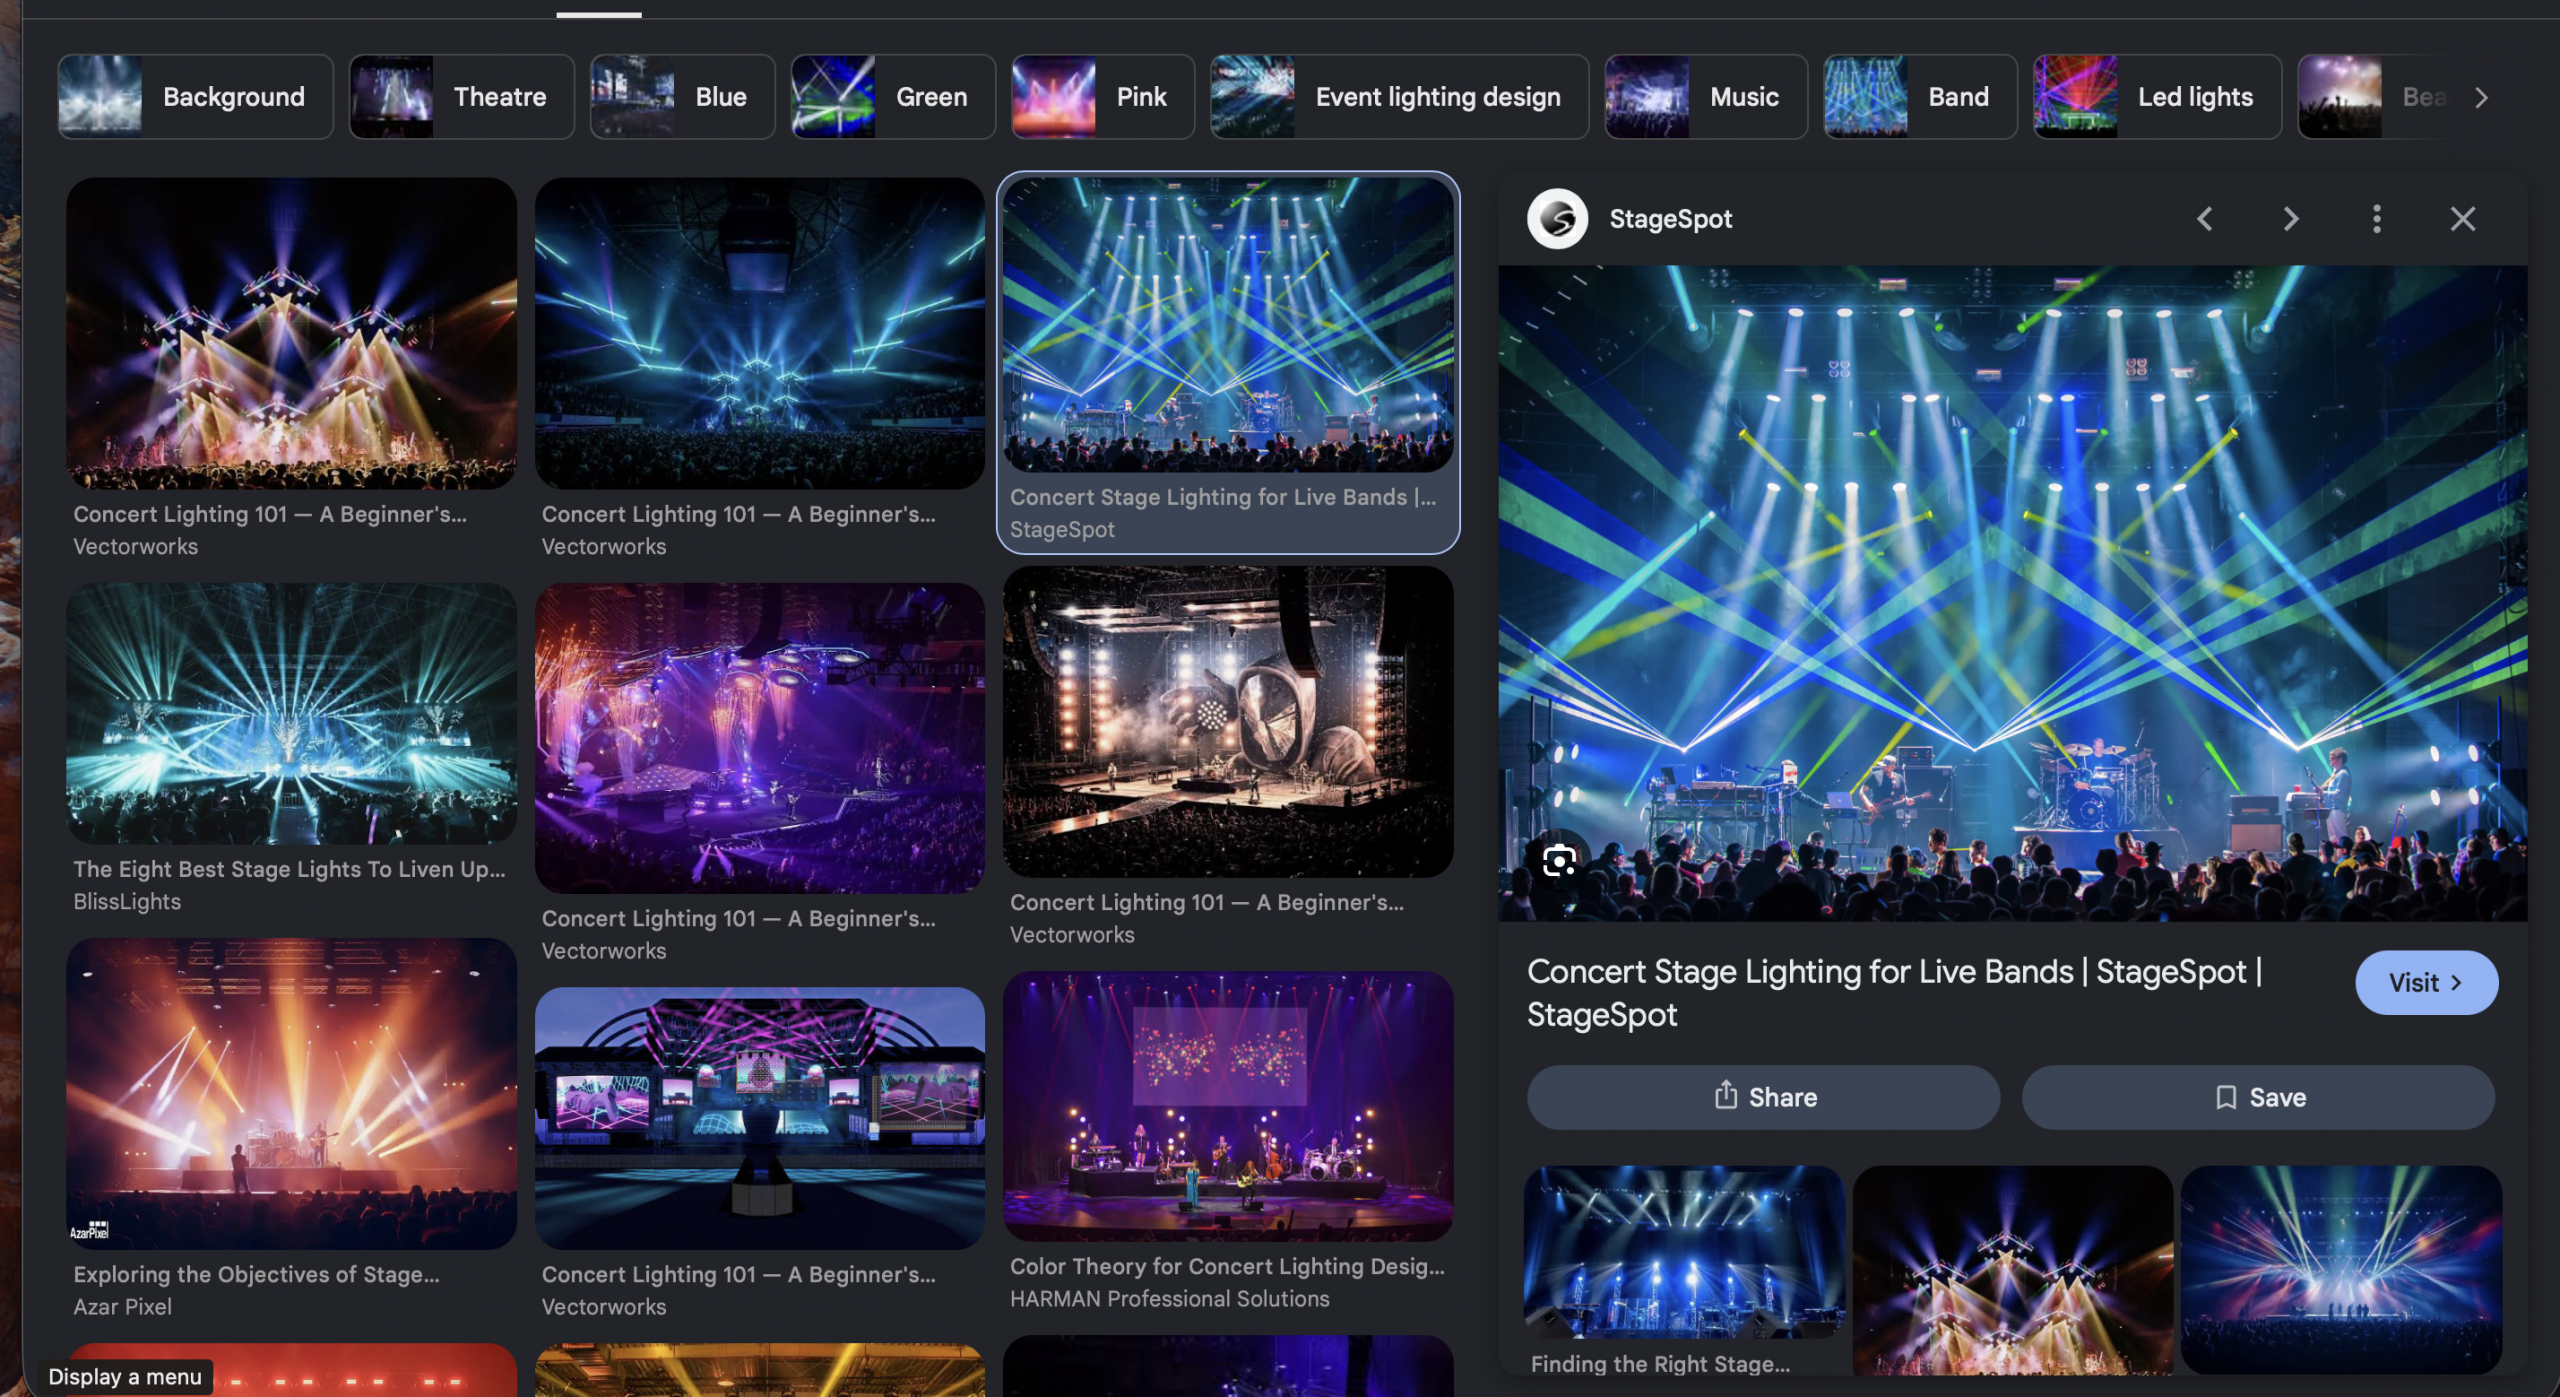The width and height of the screenshot is (2560, 1397).
Task: Apply Event lighting design filter
Action: [1399, 97]
